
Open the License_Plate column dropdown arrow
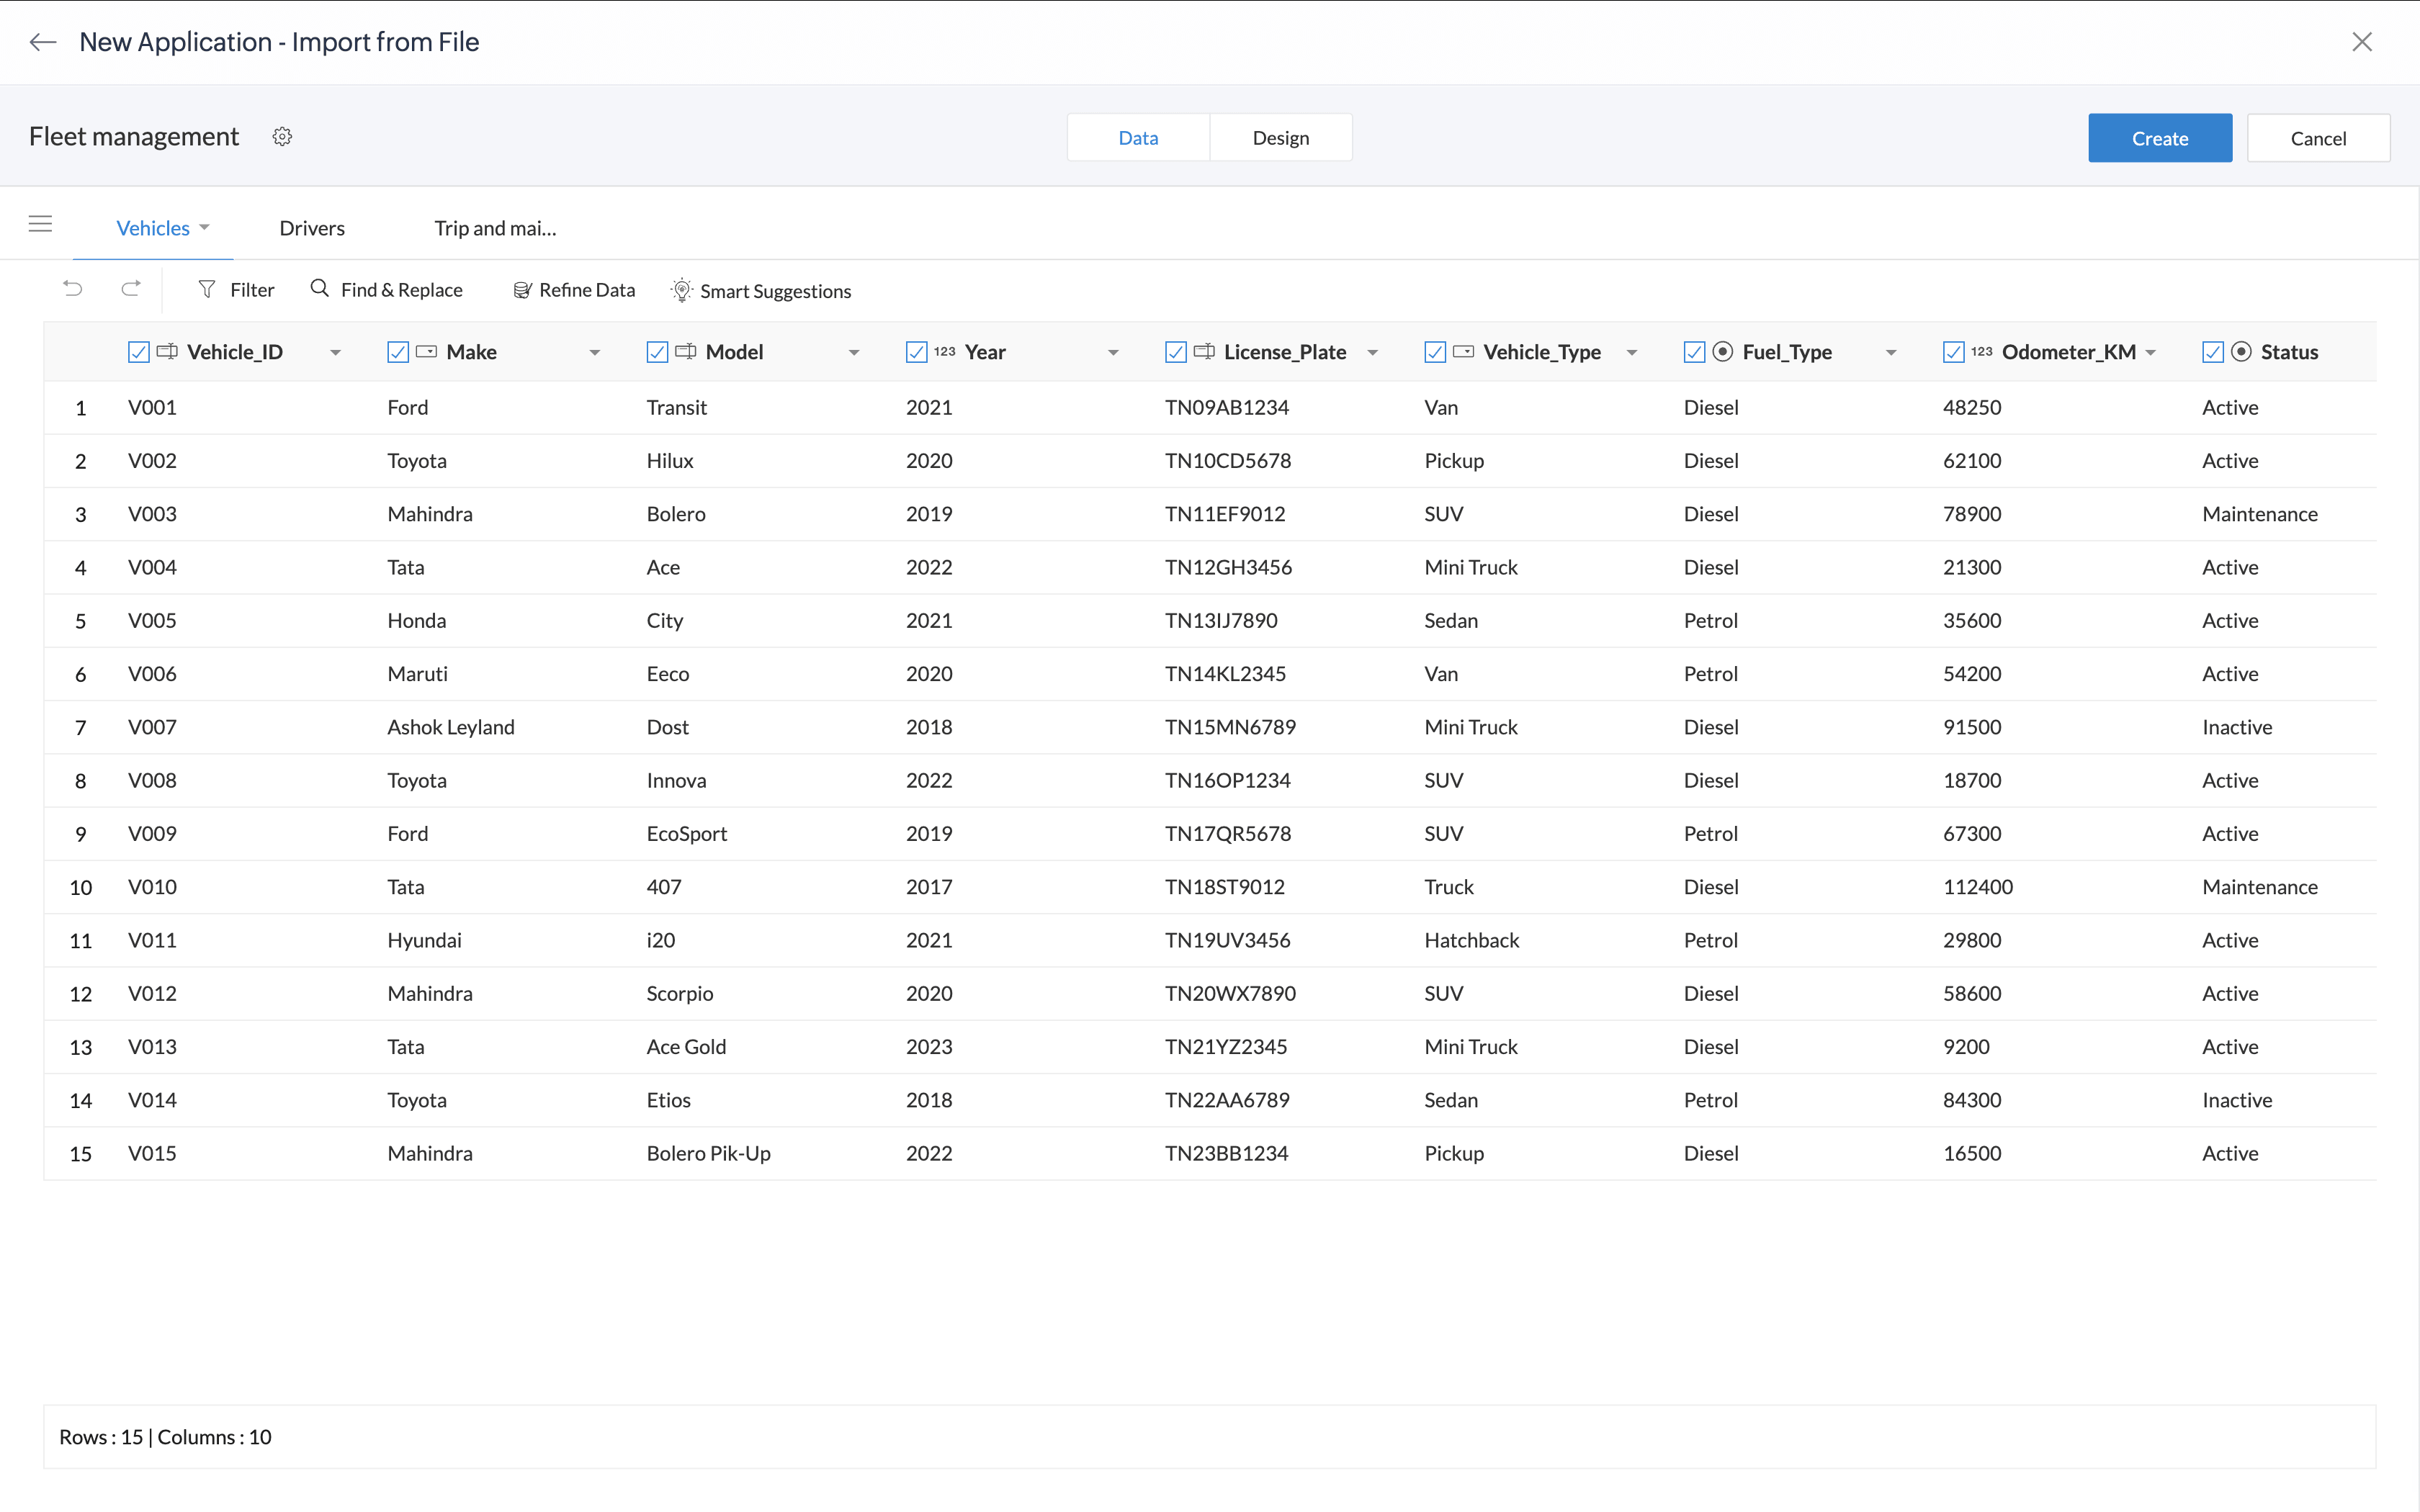coord(1373,353)
